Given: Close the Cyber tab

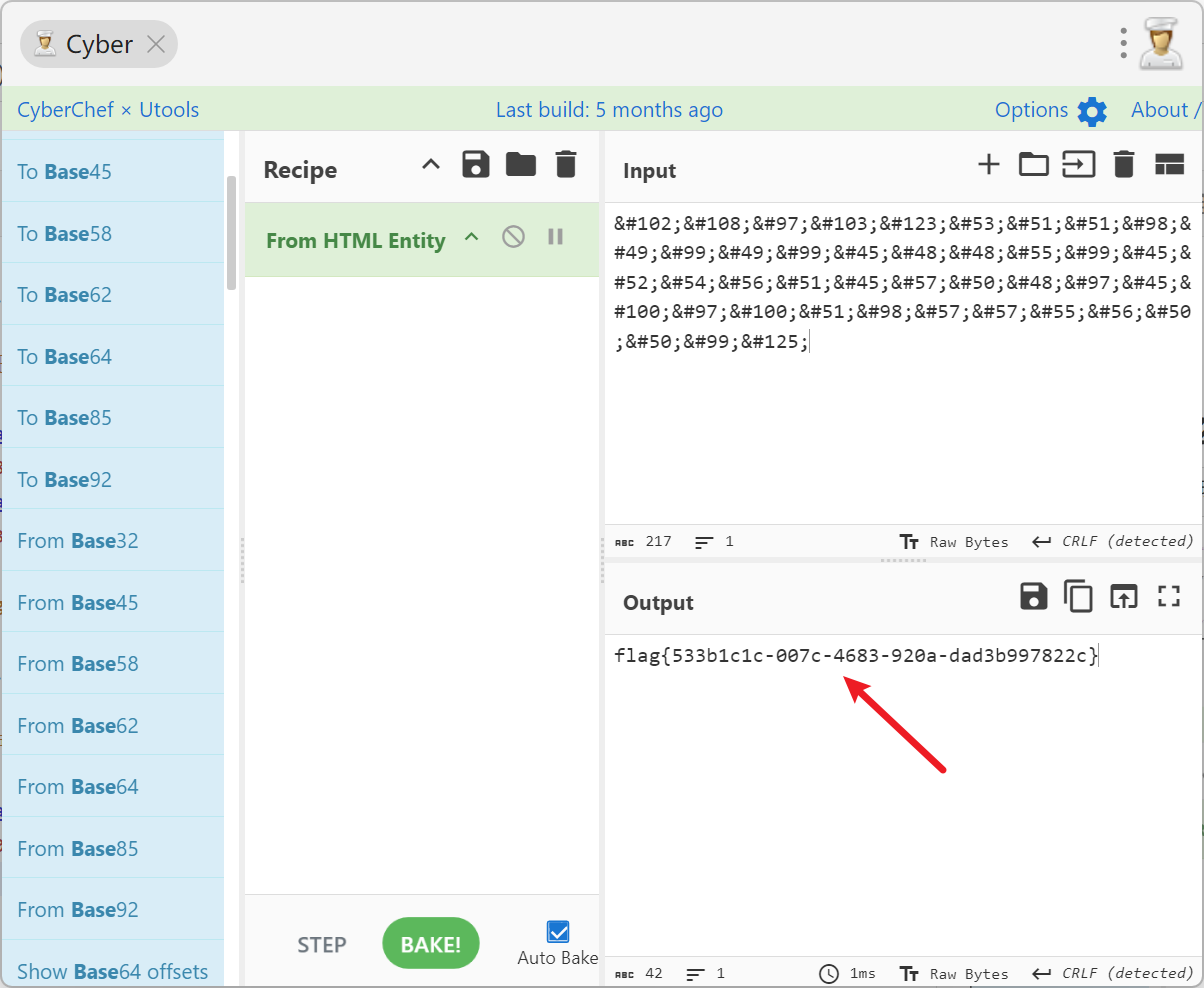Looking at the screenshot, I should pyautogui.click(x=155, y=44).
